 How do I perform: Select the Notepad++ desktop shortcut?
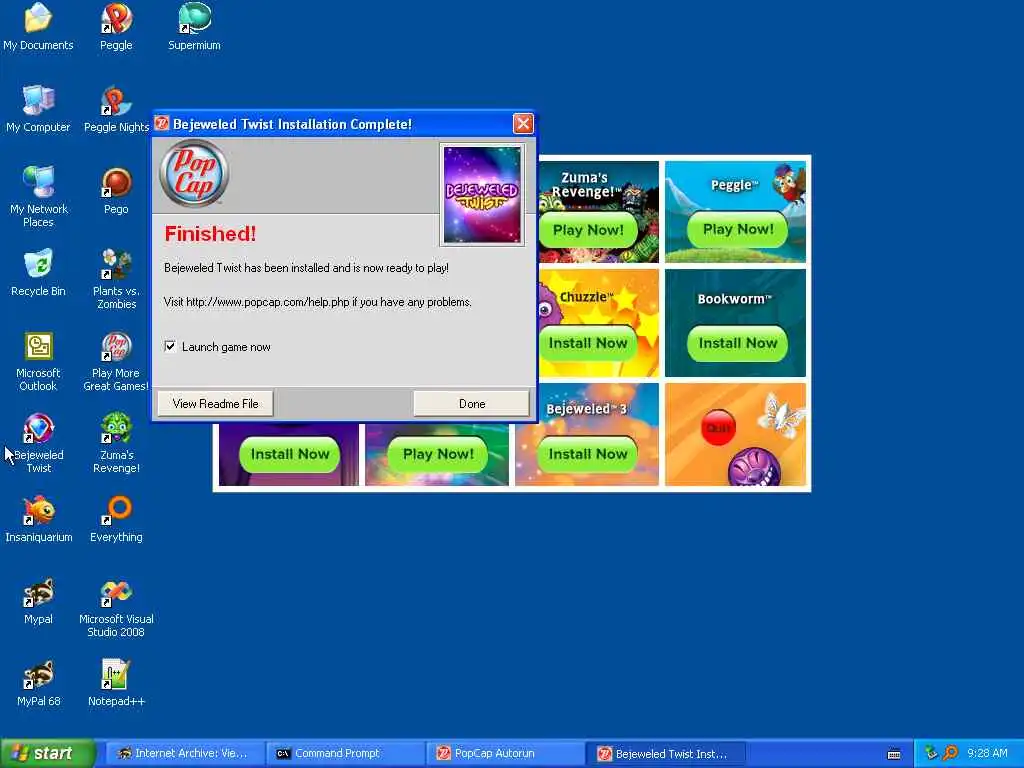point(116,683)
